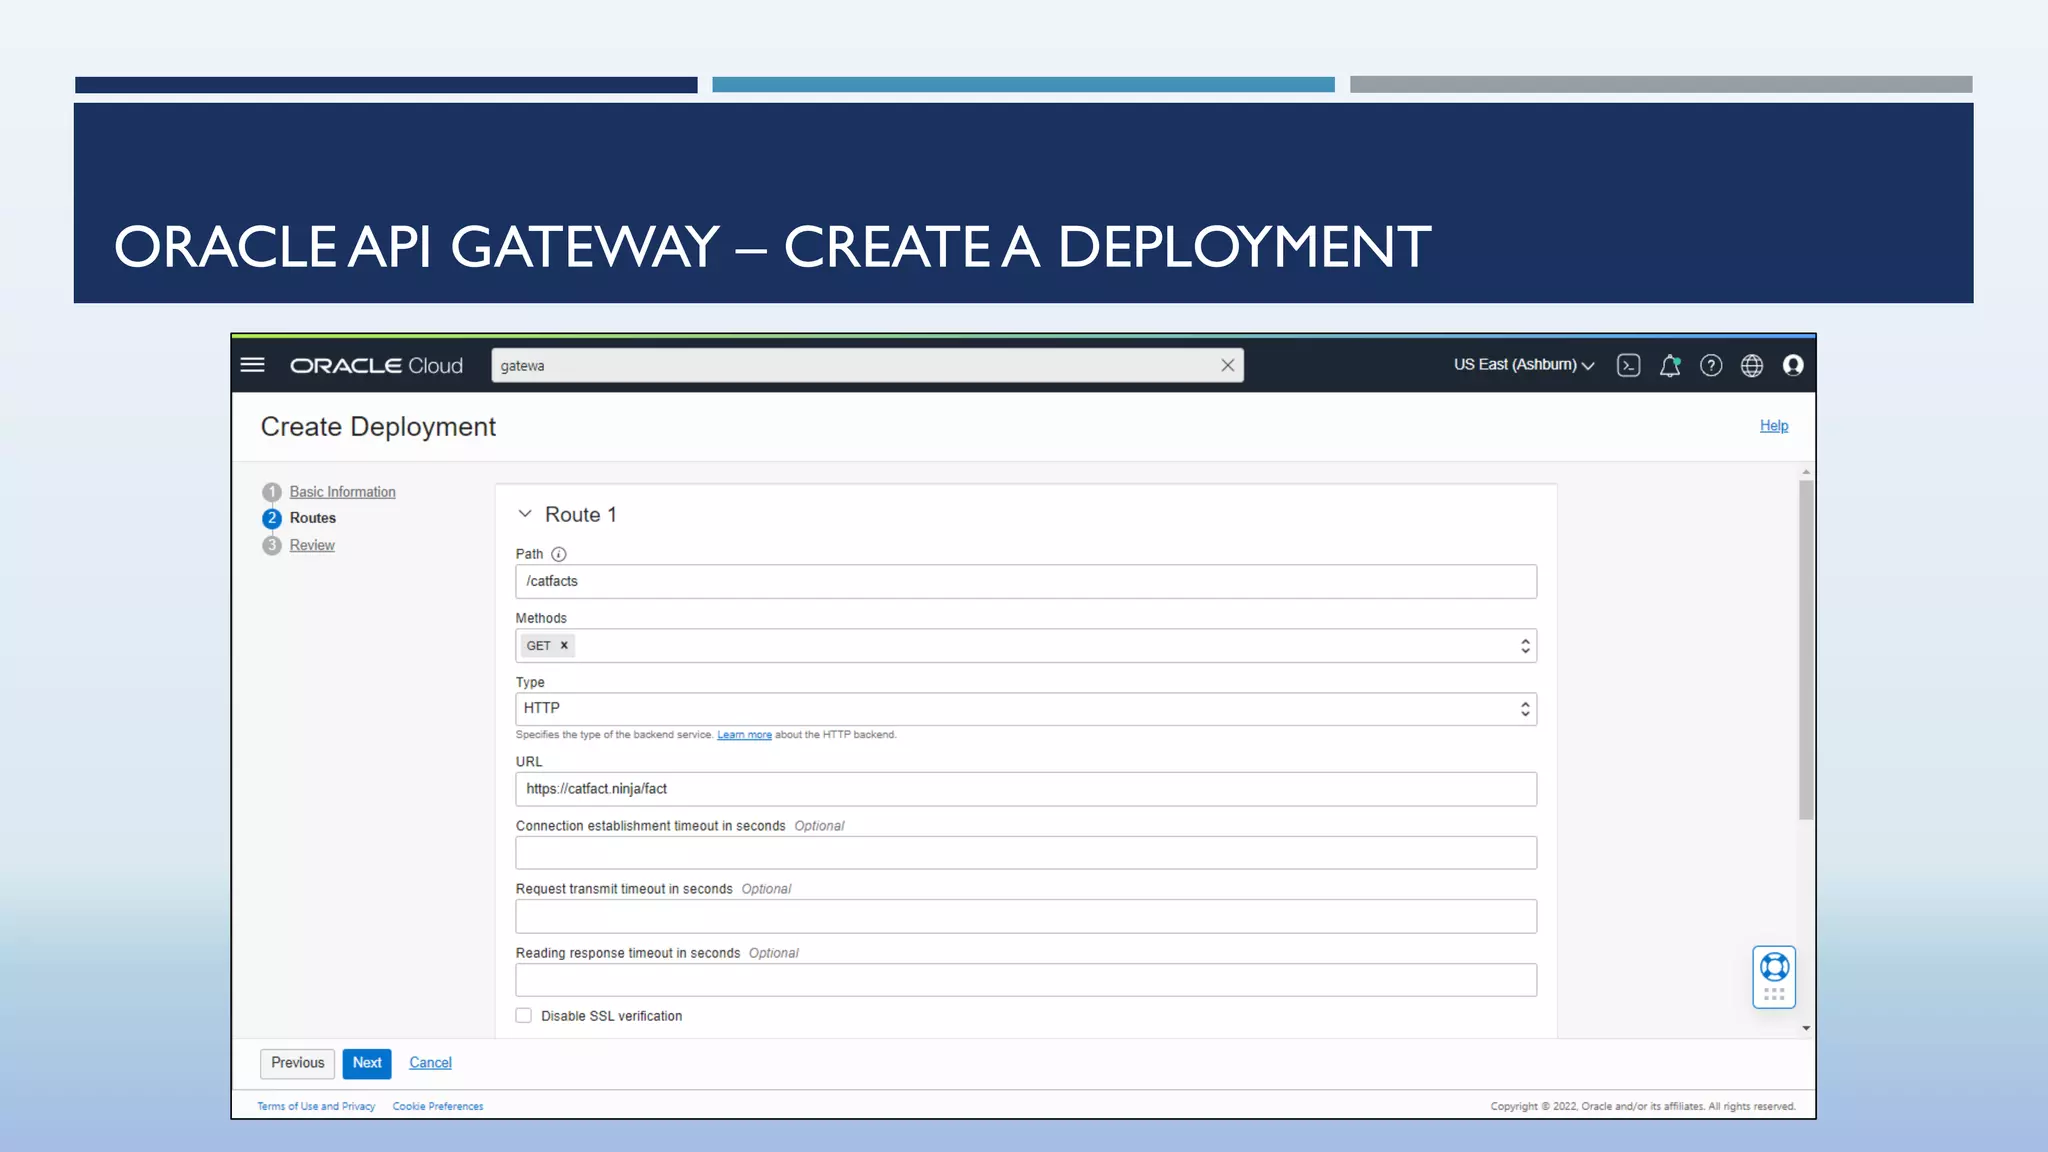Image resolution: width=2048 pixels, height=1152 pixels.
Task: Click Request transmit timeout field
Action: tap(1026, 917)
